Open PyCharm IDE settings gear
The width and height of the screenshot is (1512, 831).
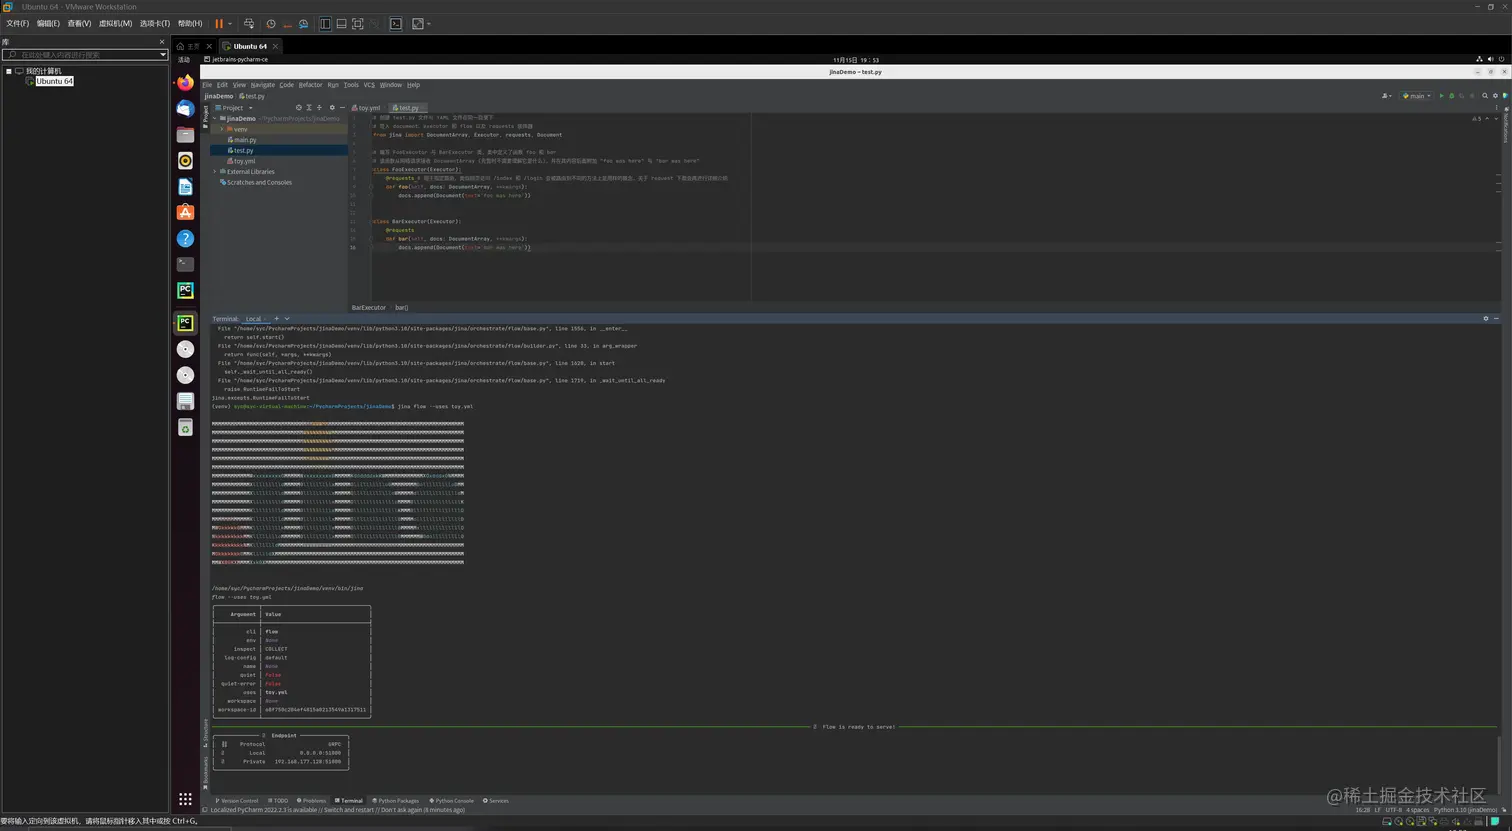1496,96
